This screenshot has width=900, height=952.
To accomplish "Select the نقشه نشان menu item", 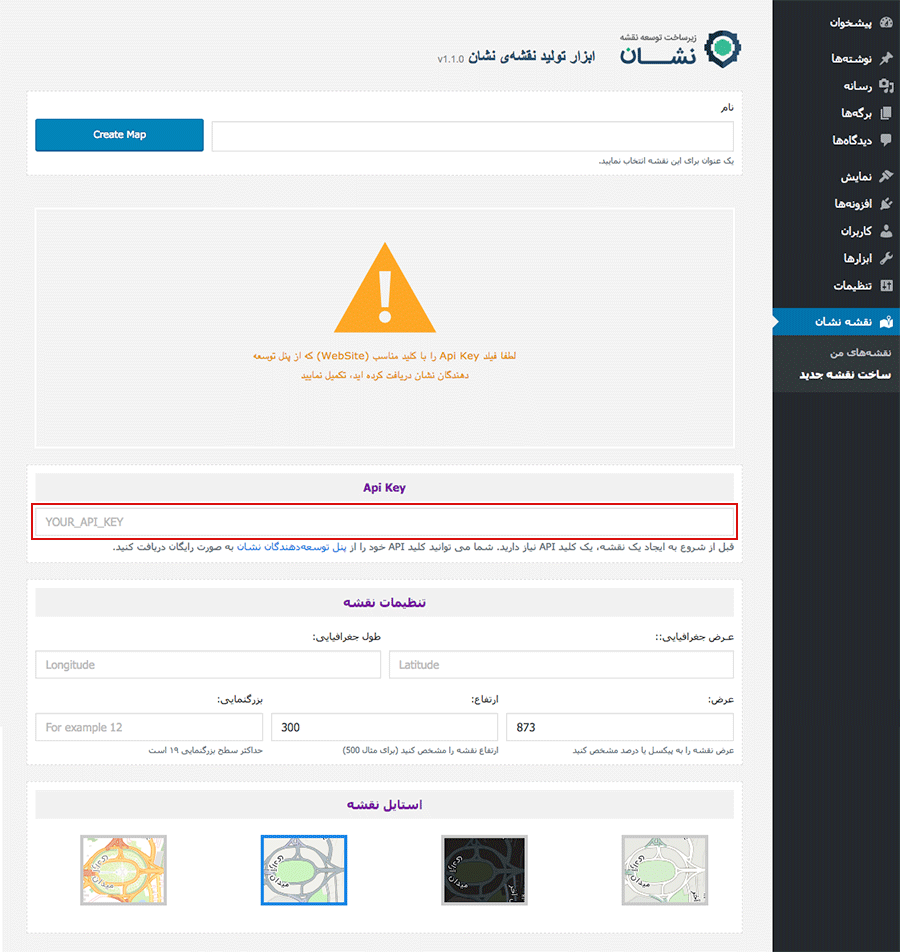I will 836,322.
